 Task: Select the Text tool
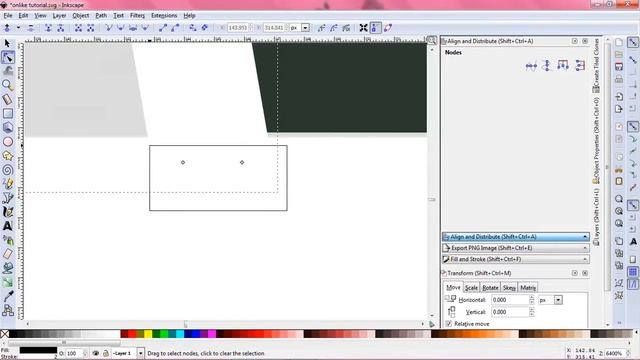point(7,226)
